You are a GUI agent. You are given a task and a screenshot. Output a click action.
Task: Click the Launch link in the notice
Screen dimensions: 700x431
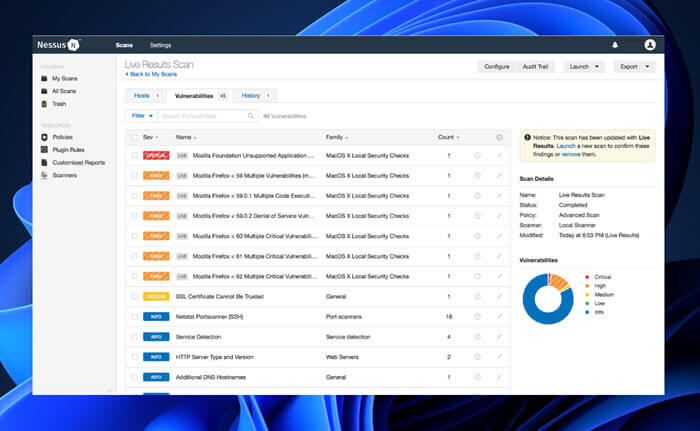tap(566, 146)
